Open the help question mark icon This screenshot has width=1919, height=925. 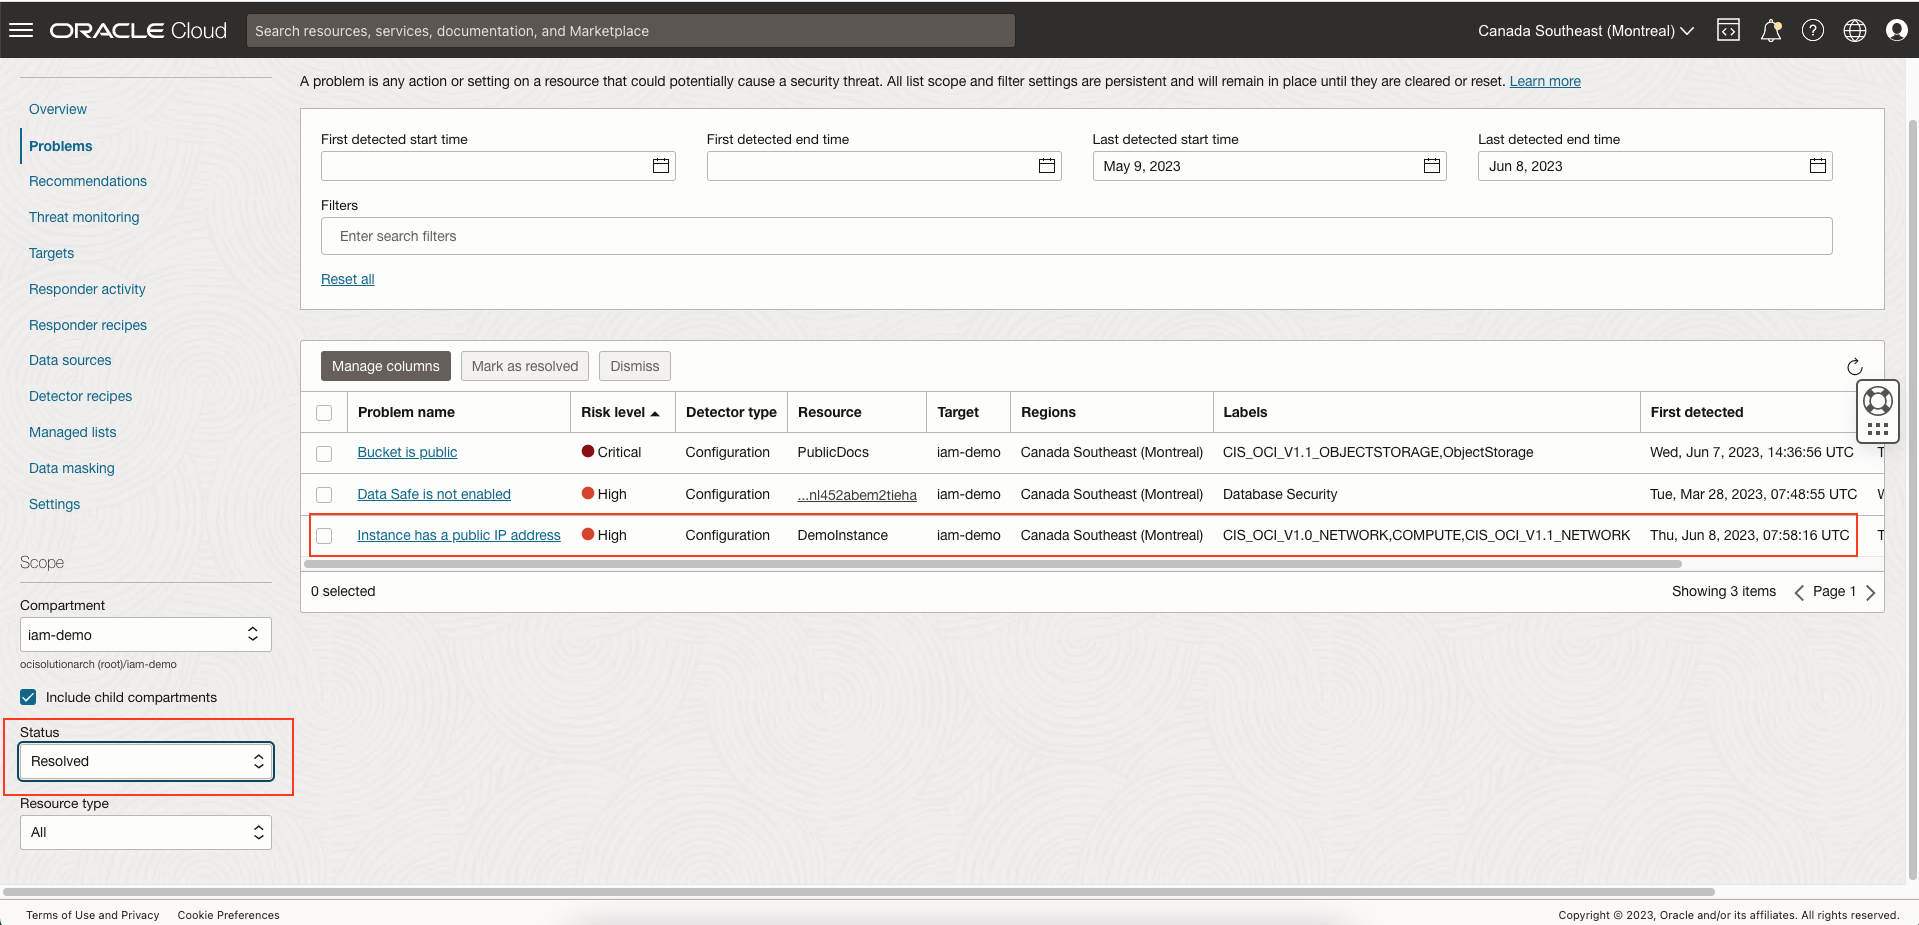[1813, 30]
